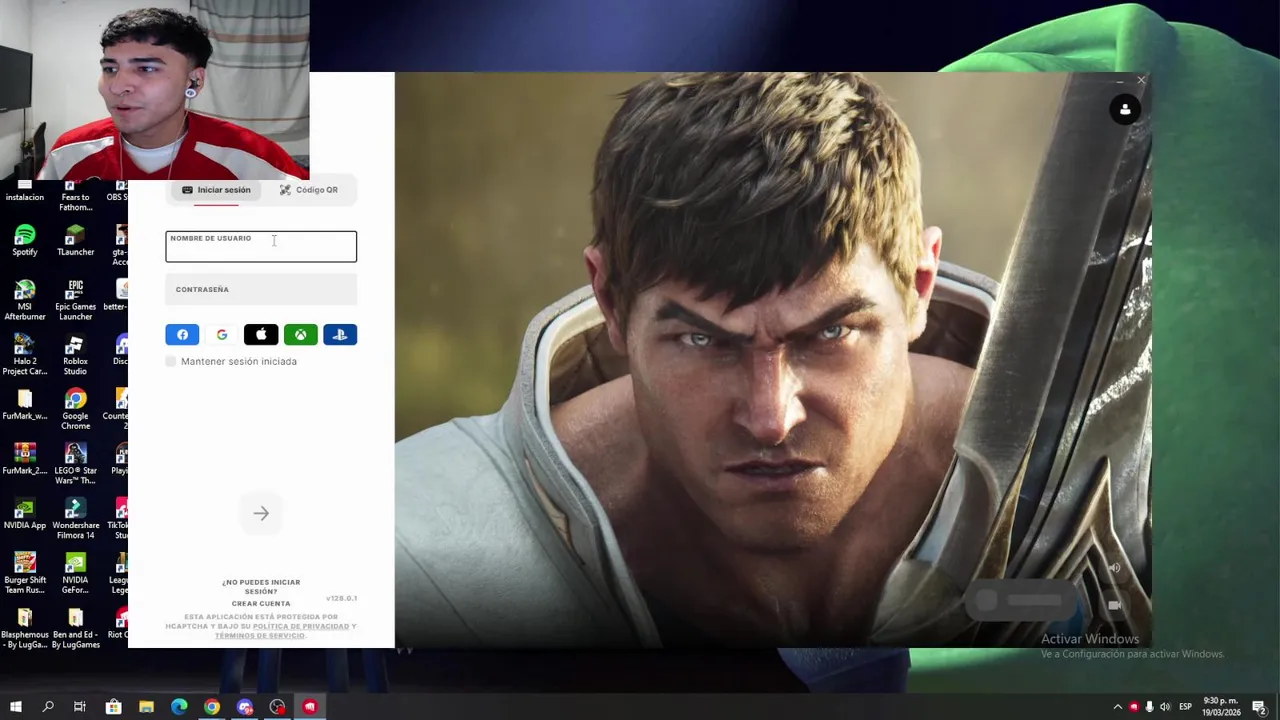Sign in with Facebook button
The height and width of the screenshot is (720, 1280).
coord(182,335)
